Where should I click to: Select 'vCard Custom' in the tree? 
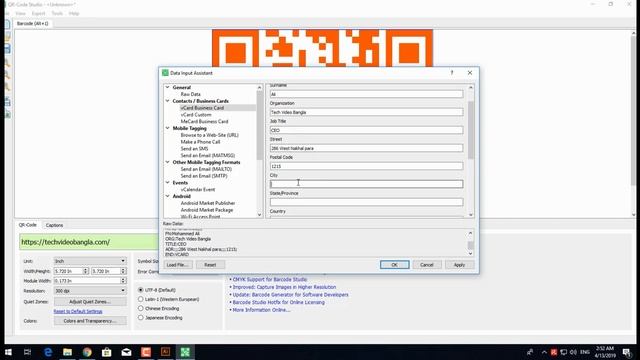click(x=196, y=115)
